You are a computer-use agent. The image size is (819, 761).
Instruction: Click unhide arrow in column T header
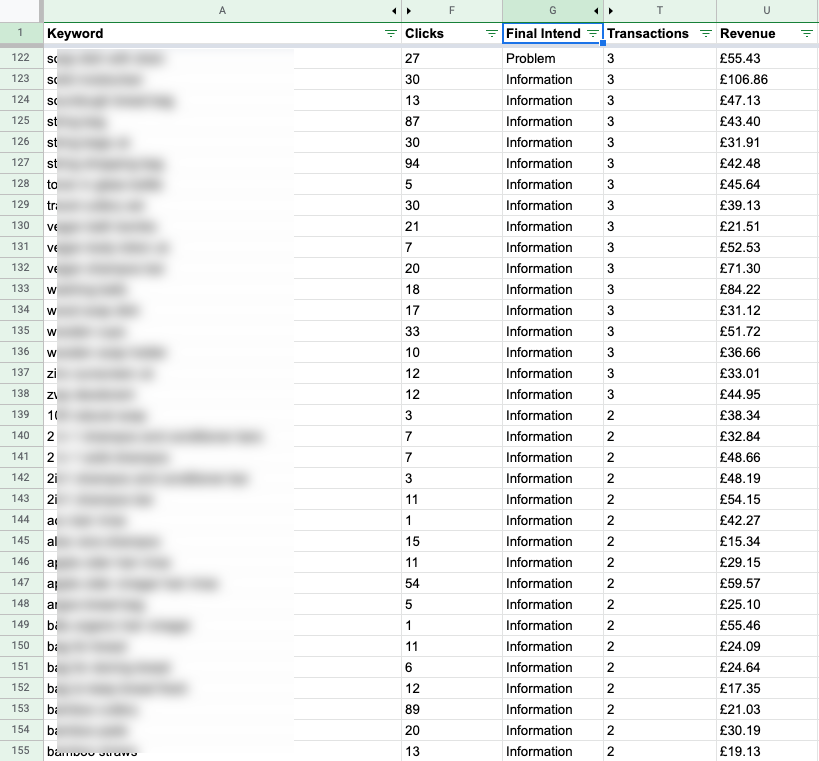[610, 11]
